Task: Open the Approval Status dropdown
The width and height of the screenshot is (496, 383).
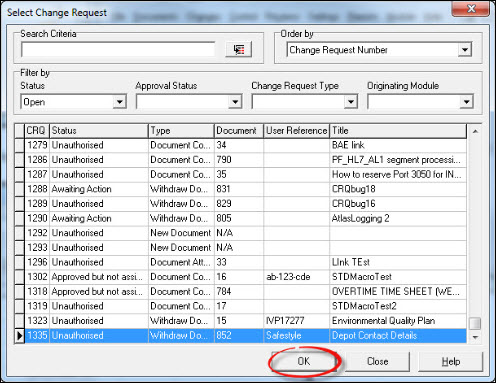Action: point(235,101)
